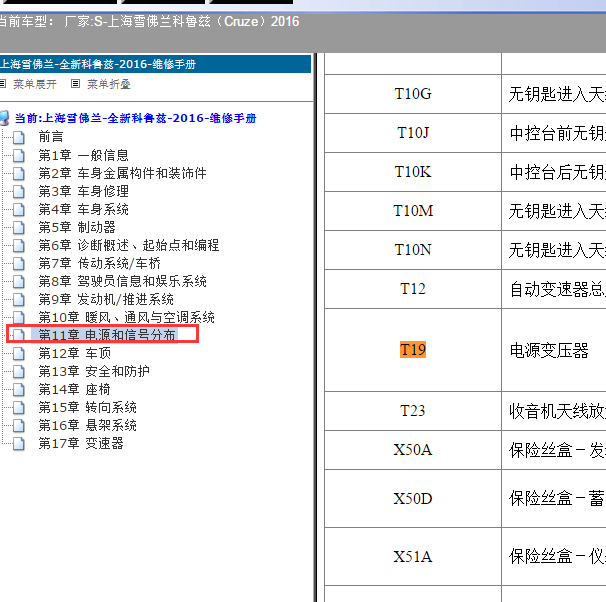
Task: Select chapter 第7章 传动系统/车桥
Action: click(99, 264)
